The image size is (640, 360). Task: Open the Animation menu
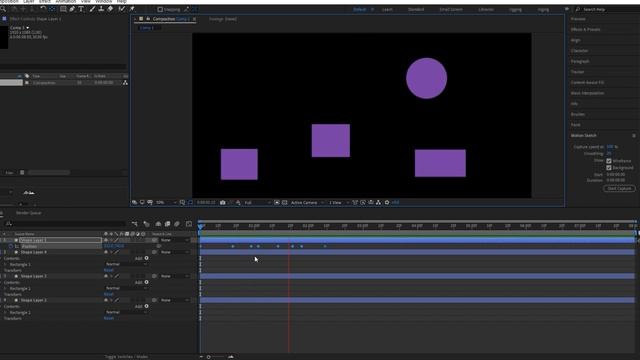65,2
